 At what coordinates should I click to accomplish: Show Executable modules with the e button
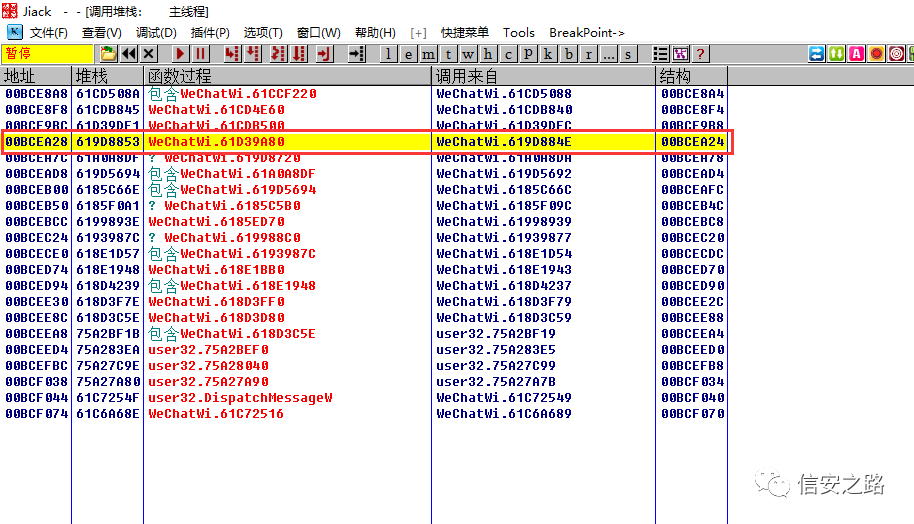[408, 54]
